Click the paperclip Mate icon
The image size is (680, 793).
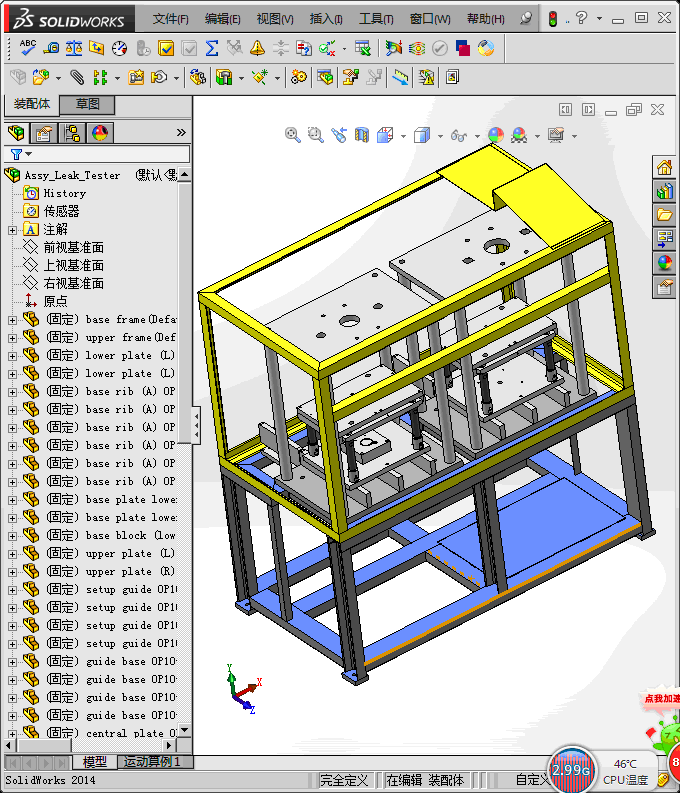coord(77,77)
